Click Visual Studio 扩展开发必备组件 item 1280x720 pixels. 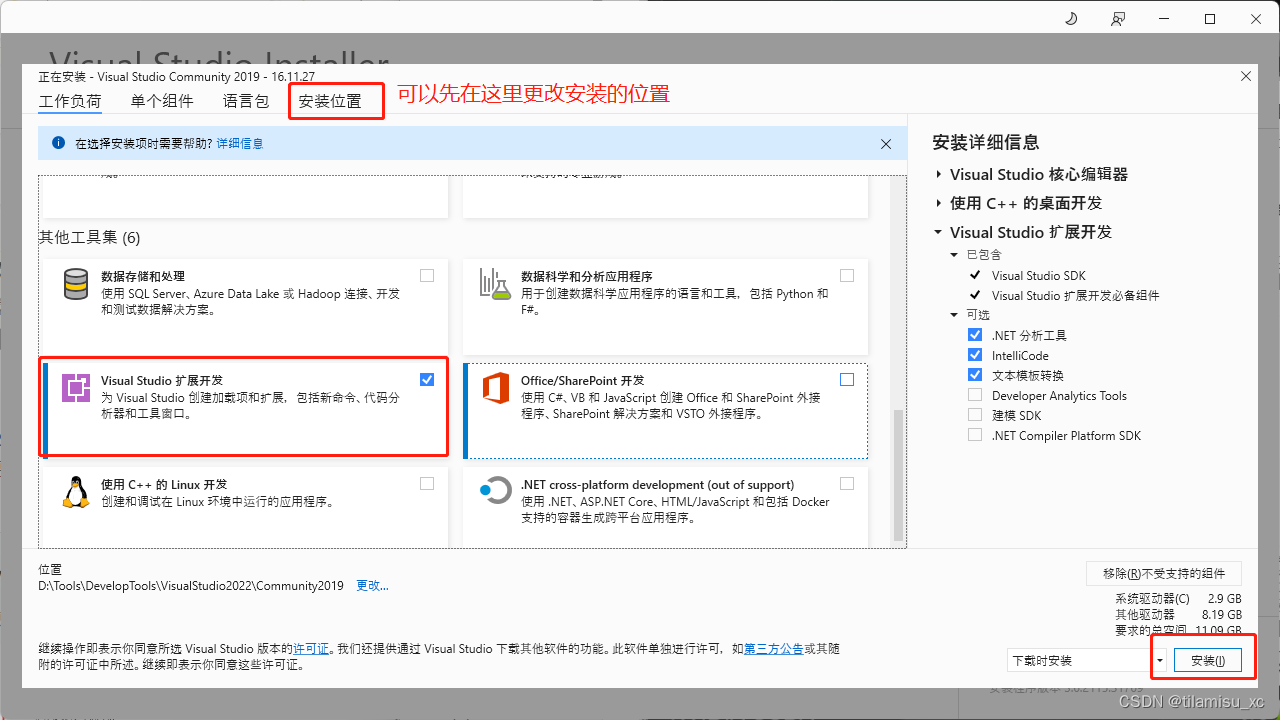coord(1076,295)
